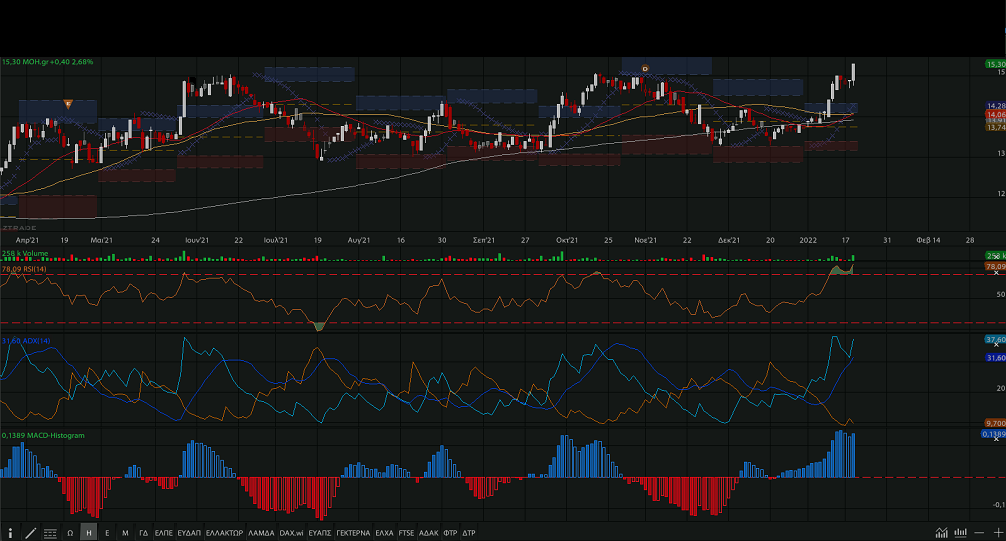This screenshot has width=1006, height=541.
Task: Zoom in with the plus icon
Action: tap(997, 533)
